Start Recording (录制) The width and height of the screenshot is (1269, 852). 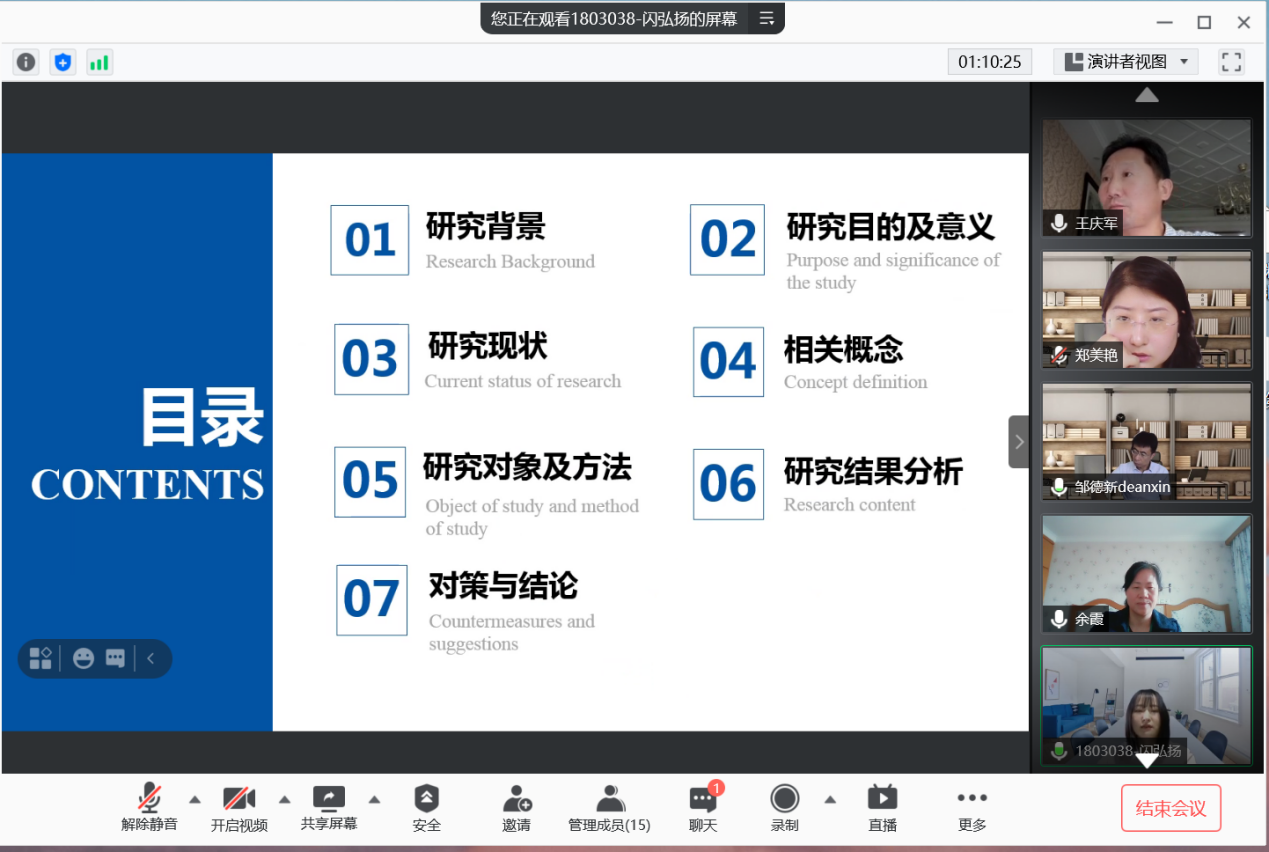pyautogui.click(x=785, y=807)
